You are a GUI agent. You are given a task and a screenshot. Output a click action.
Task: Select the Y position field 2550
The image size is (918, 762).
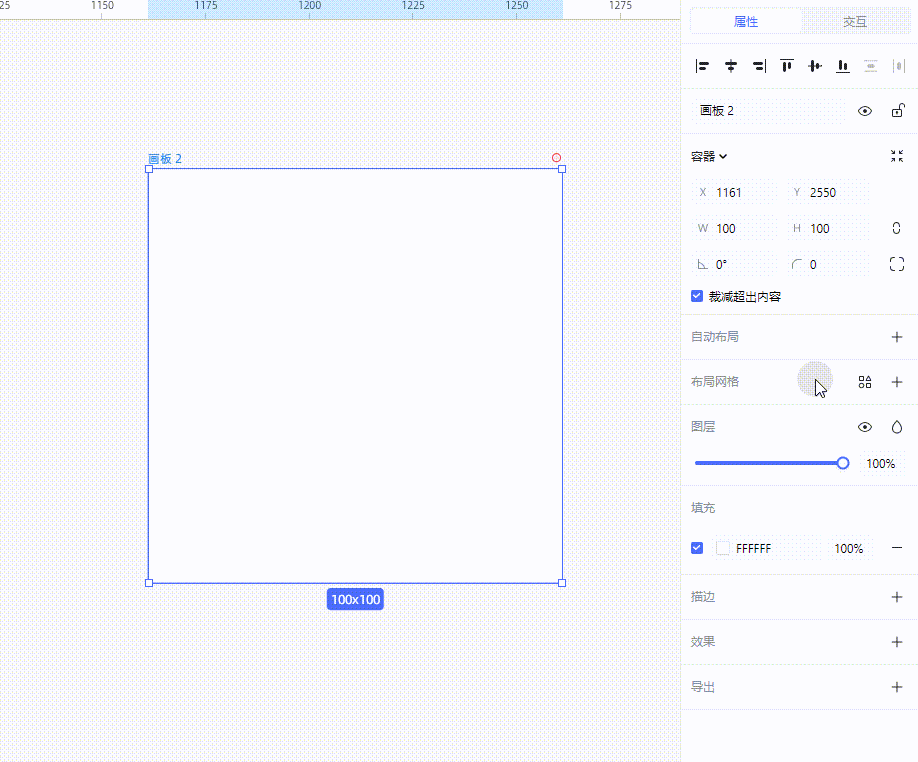[x=828, y=193]
